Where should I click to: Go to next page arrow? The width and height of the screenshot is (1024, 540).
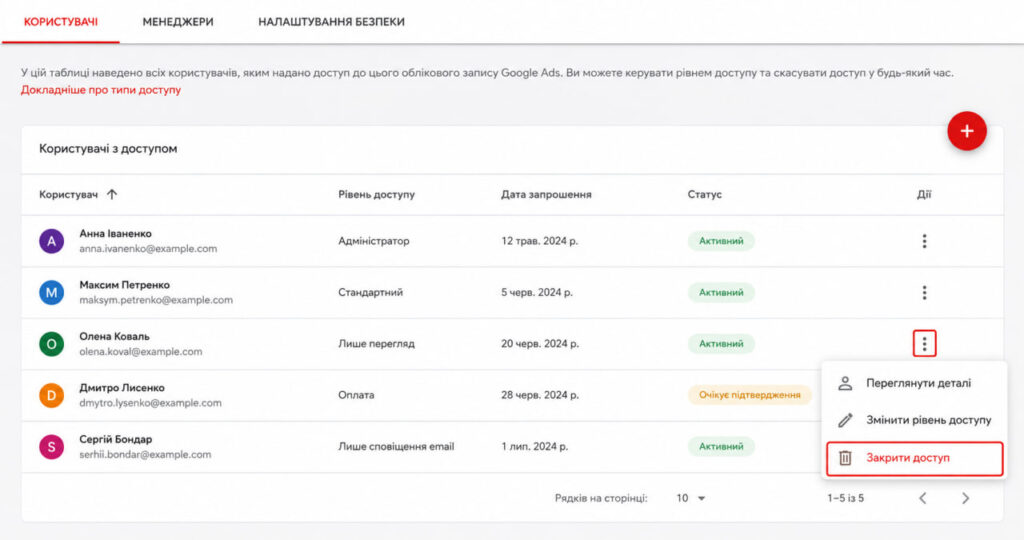[965, 498]
